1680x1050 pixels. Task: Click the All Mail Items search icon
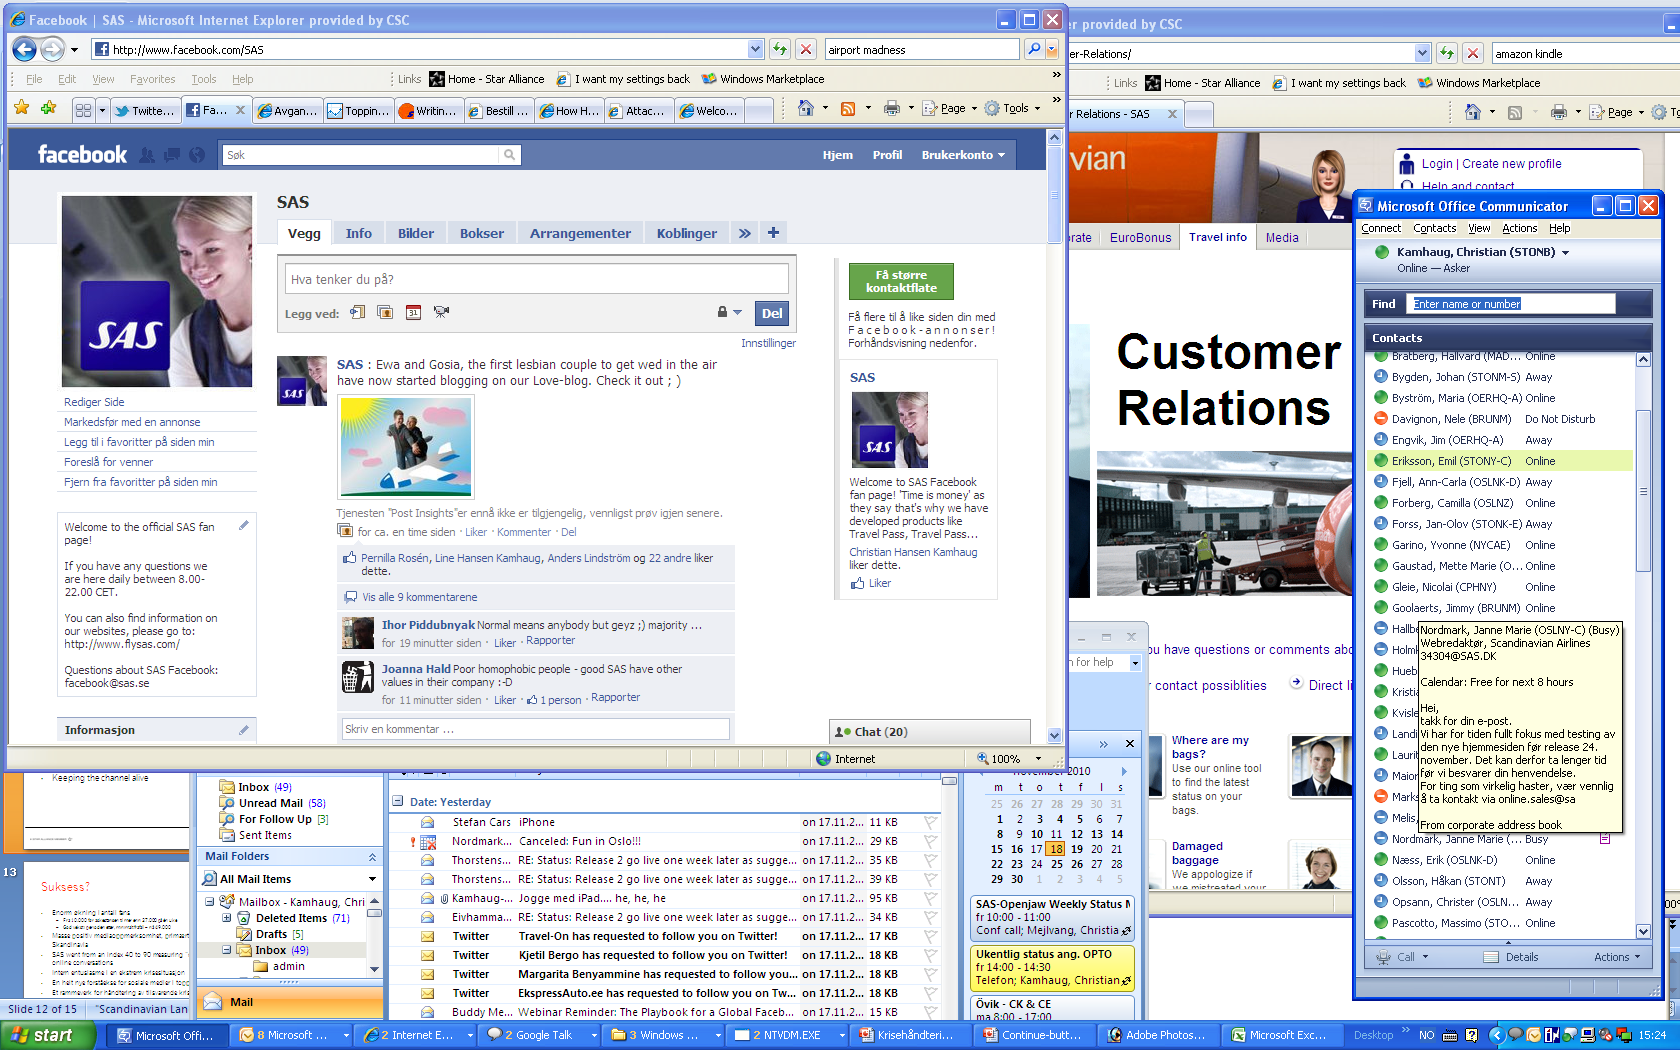[210, 879]
